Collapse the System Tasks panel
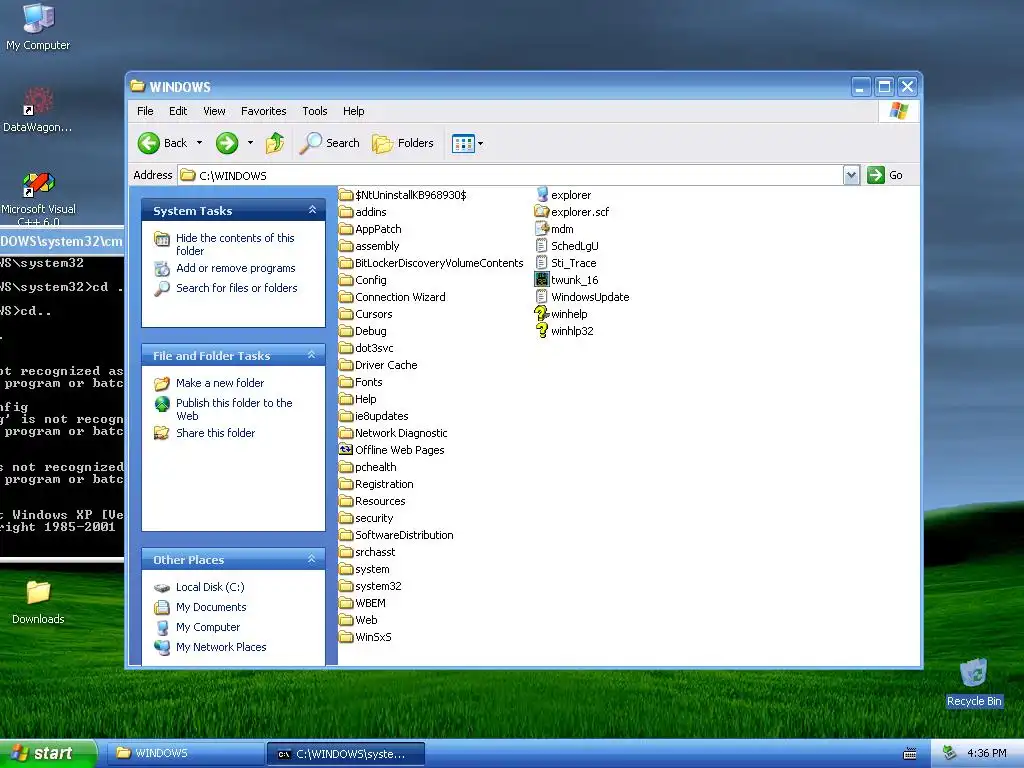1024x768 pixels. 312,210
